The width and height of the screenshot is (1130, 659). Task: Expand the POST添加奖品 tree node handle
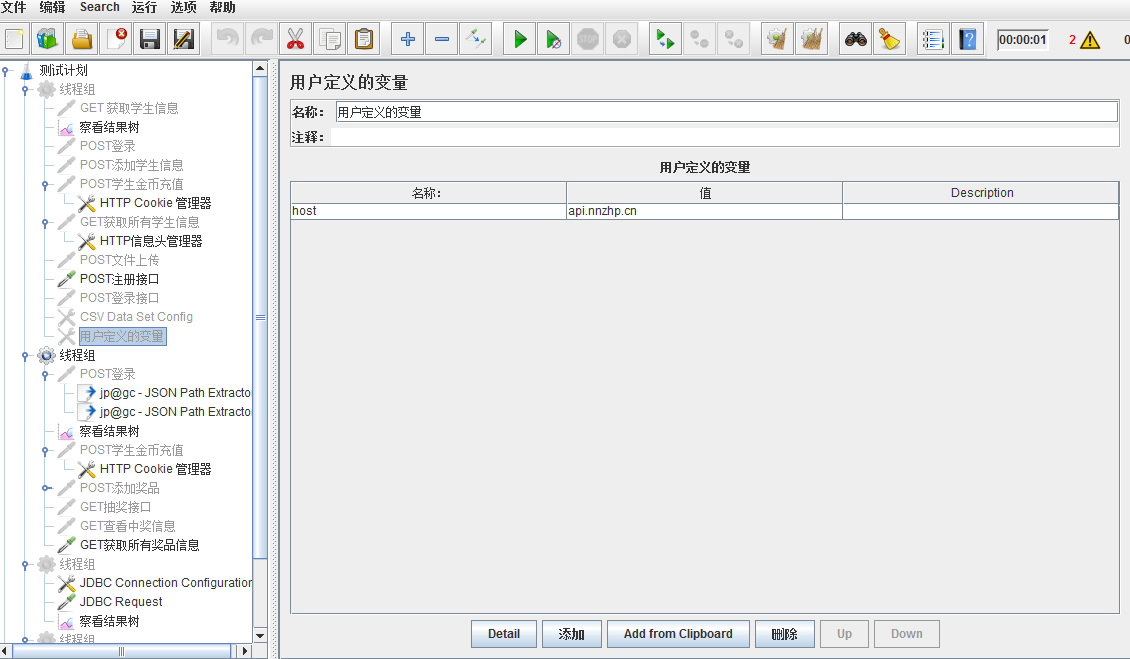46,488
